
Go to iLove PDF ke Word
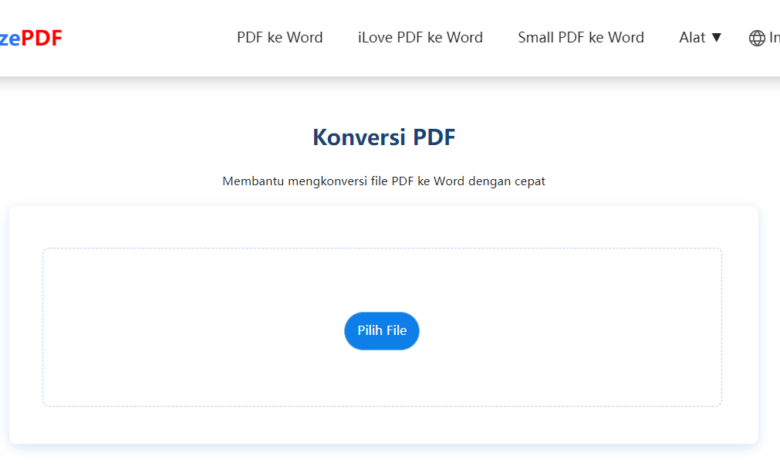point(420,37)
